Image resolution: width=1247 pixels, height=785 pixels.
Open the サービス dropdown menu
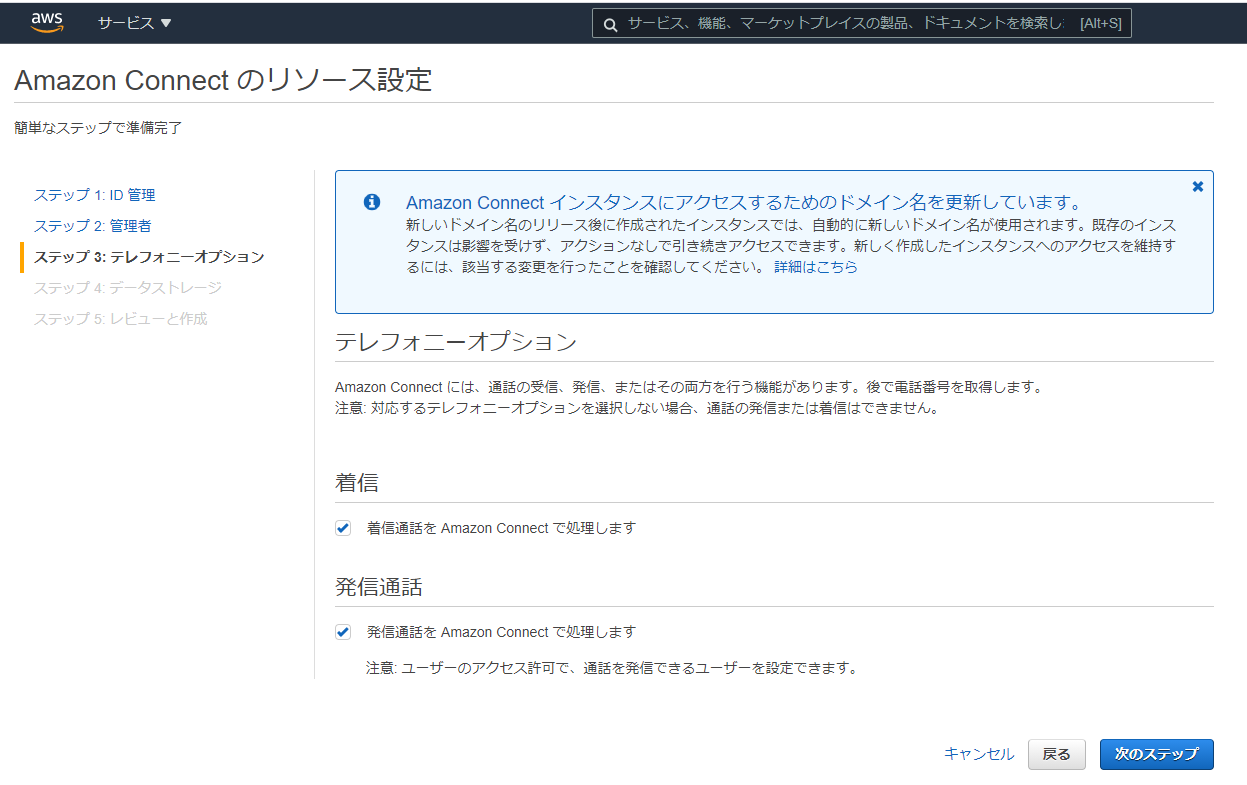coord(135,23)
